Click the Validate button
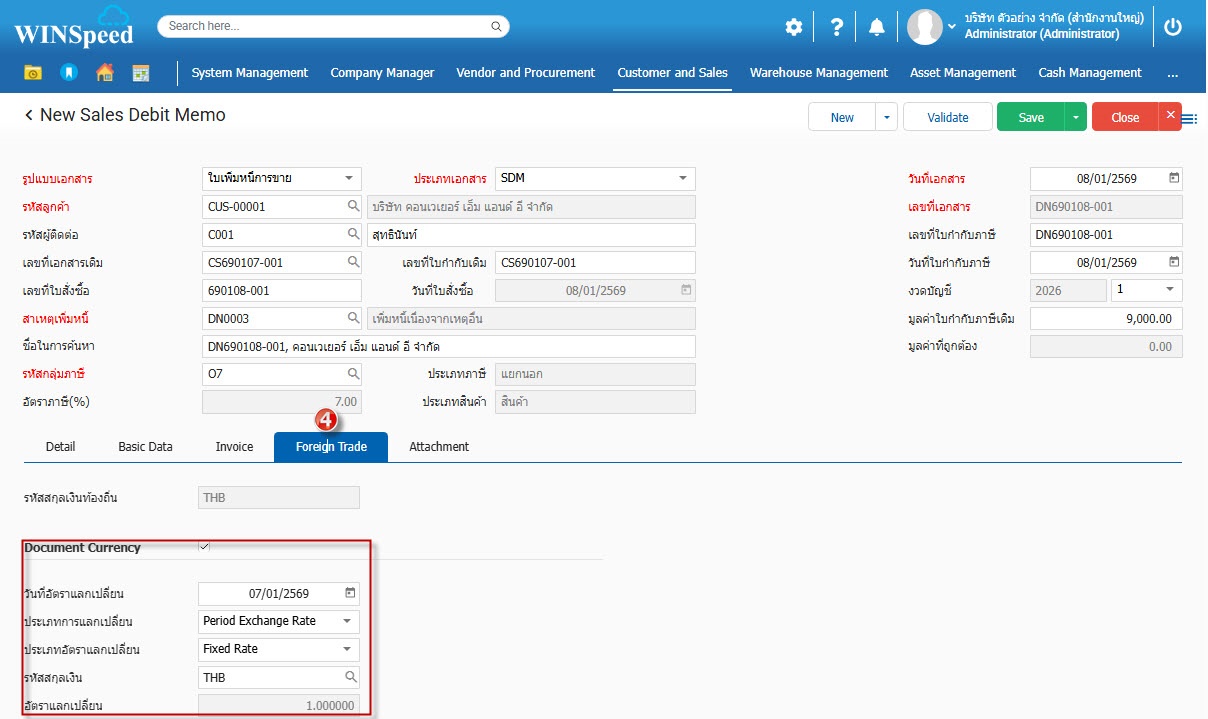 (947, 117)
